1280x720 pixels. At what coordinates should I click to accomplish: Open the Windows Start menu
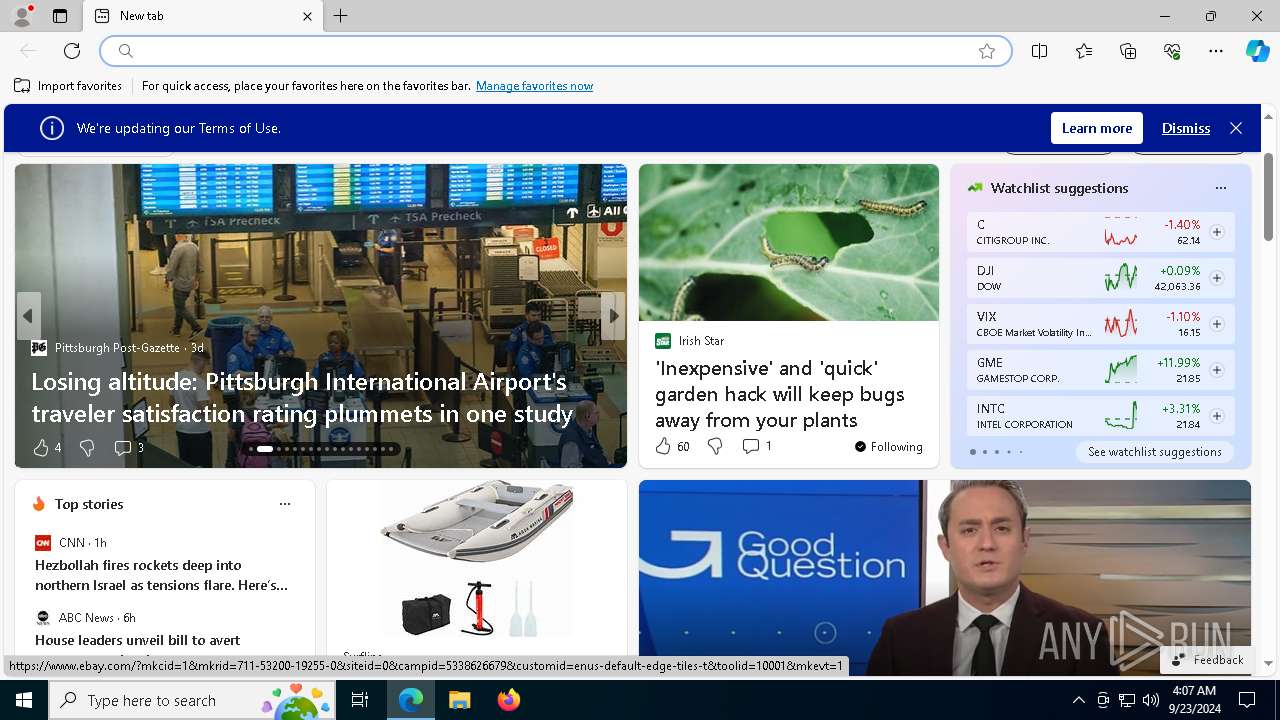24,700
